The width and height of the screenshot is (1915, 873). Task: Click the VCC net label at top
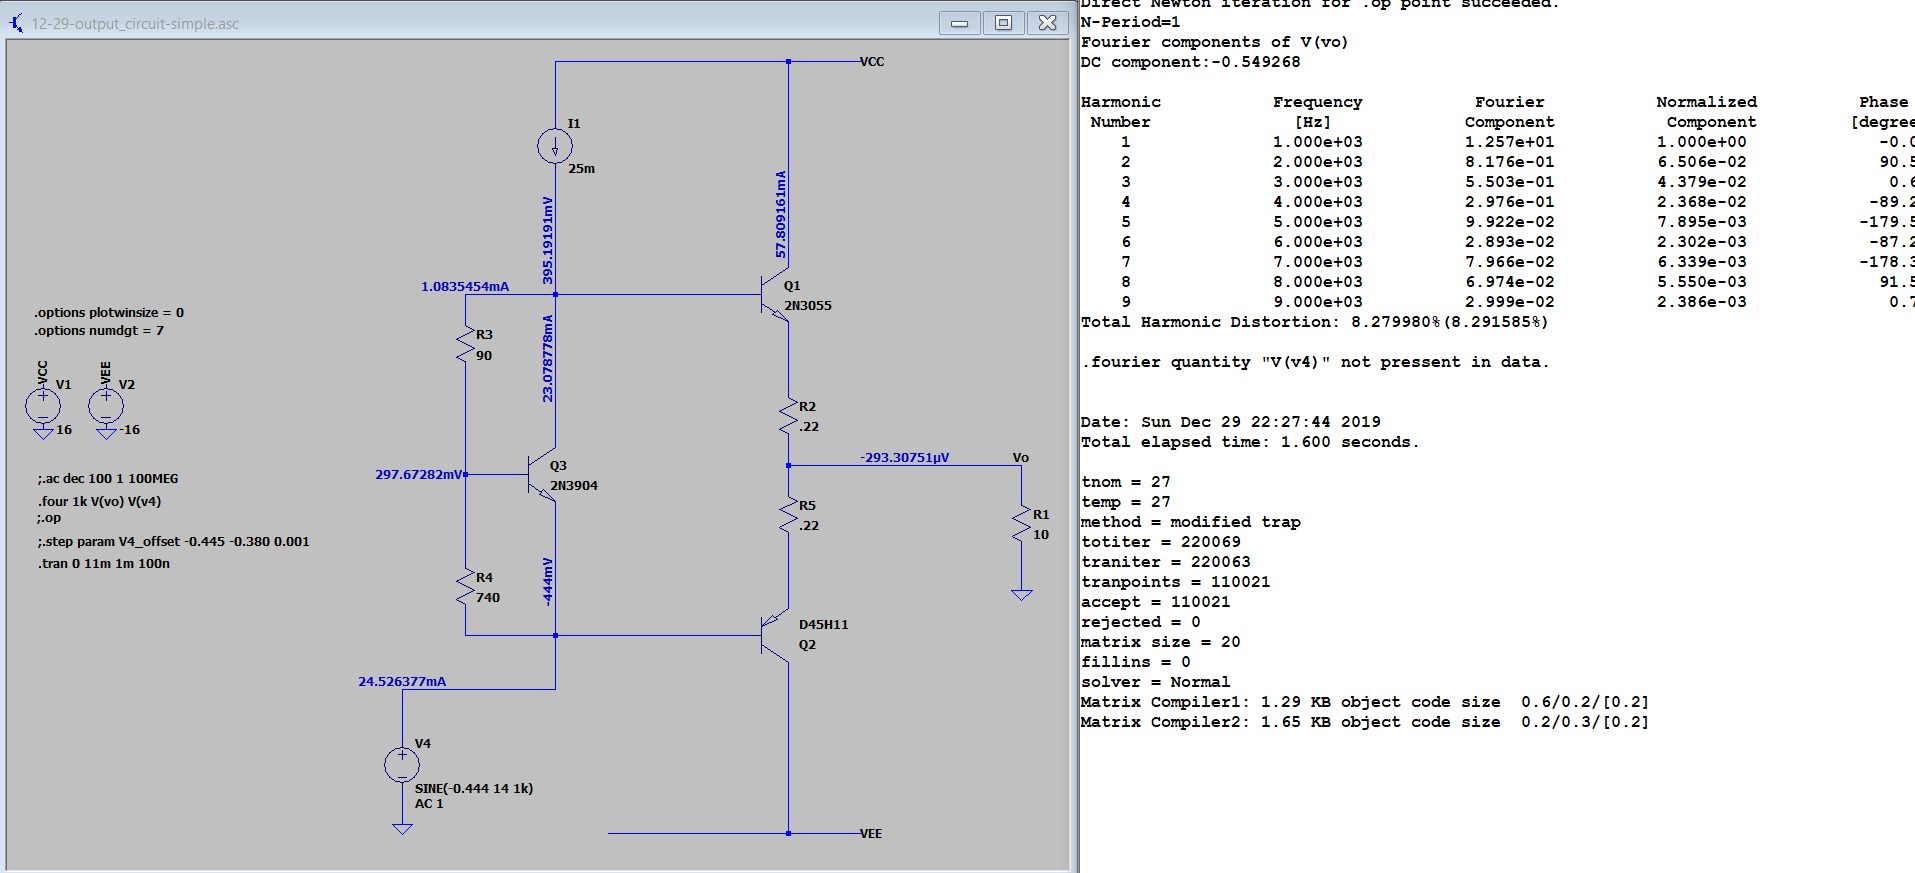[872, 62]
